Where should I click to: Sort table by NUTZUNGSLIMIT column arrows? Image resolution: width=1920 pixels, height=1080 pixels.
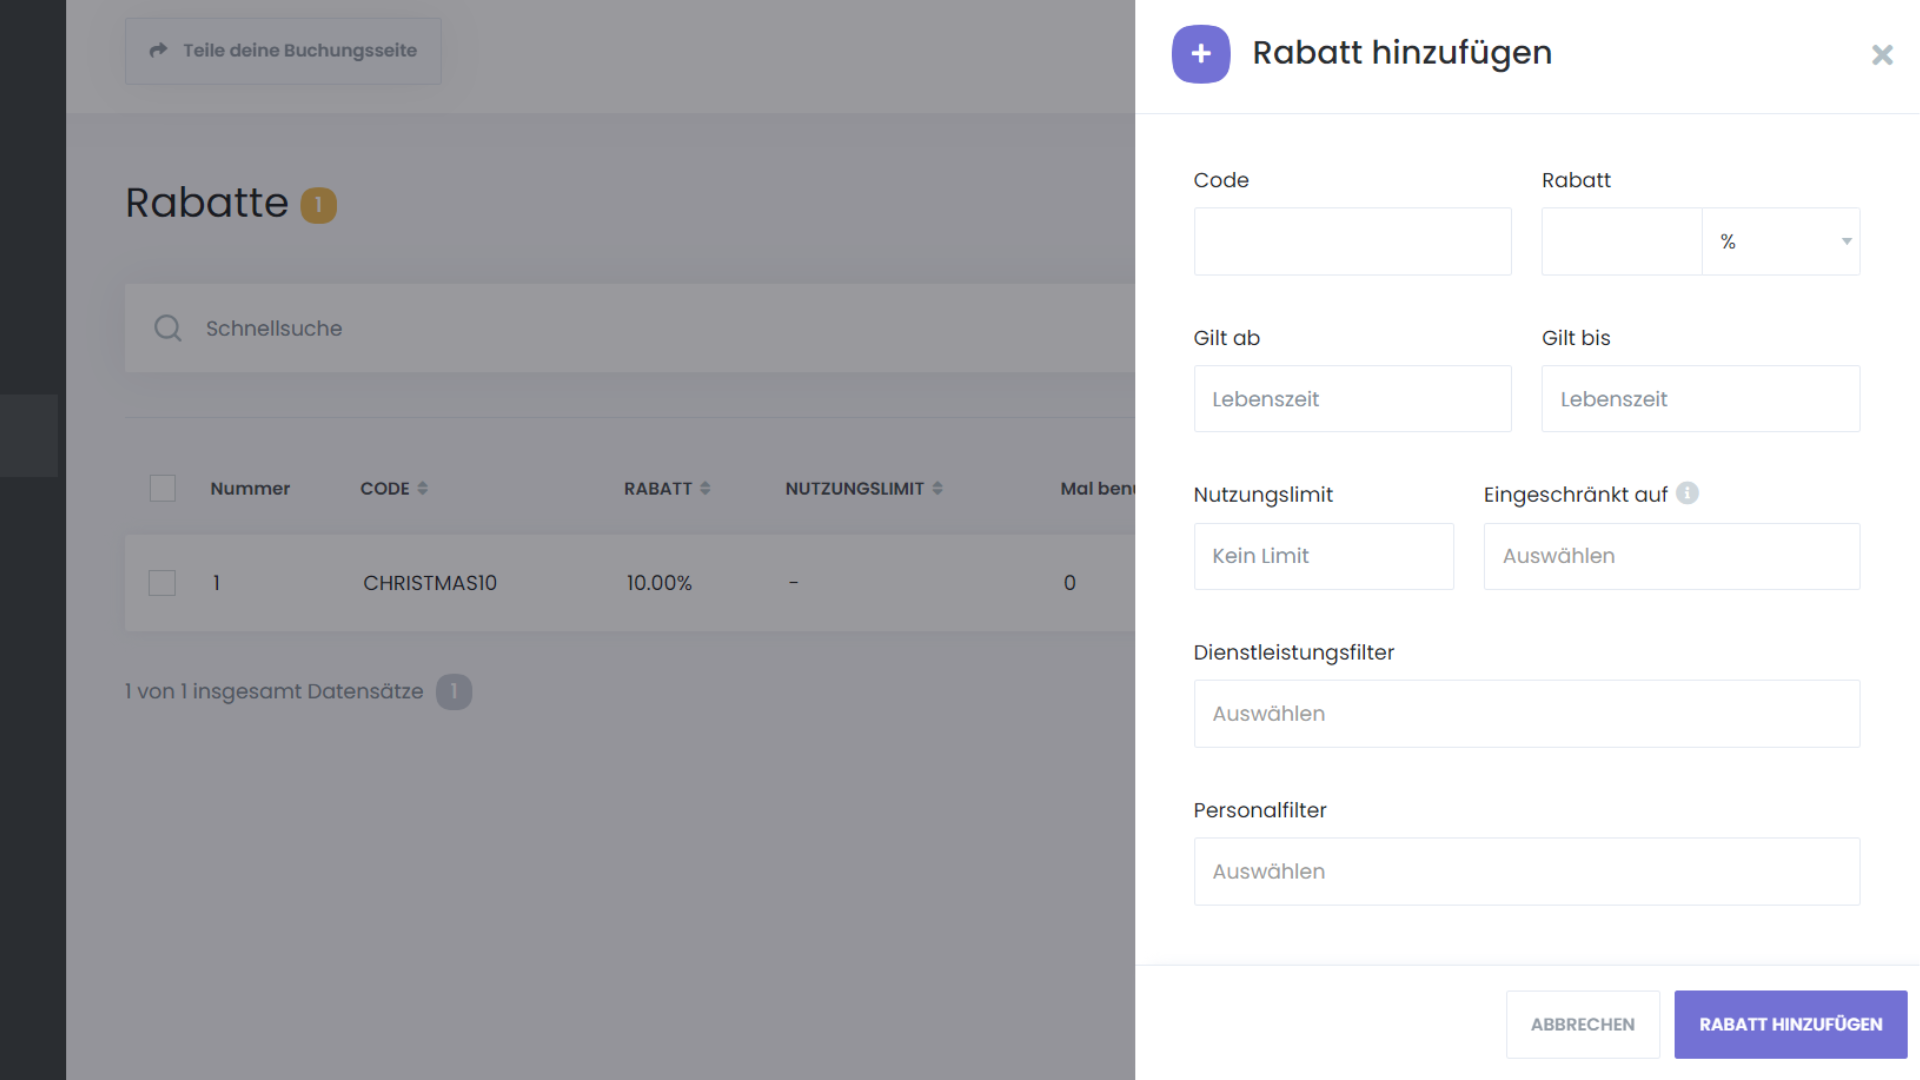937,488
